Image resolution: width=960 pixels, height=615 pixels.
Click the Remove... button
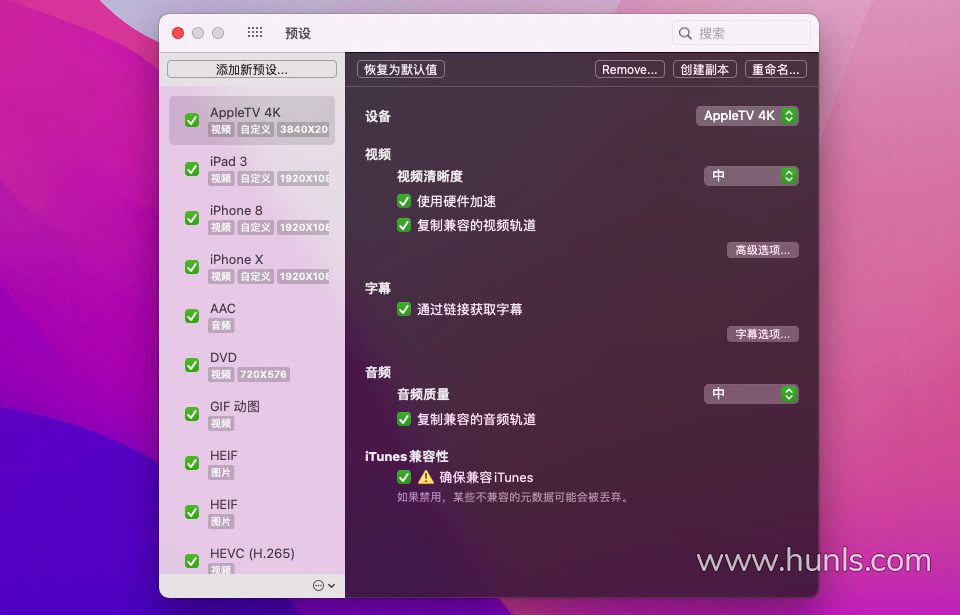[x=629, y=69]
